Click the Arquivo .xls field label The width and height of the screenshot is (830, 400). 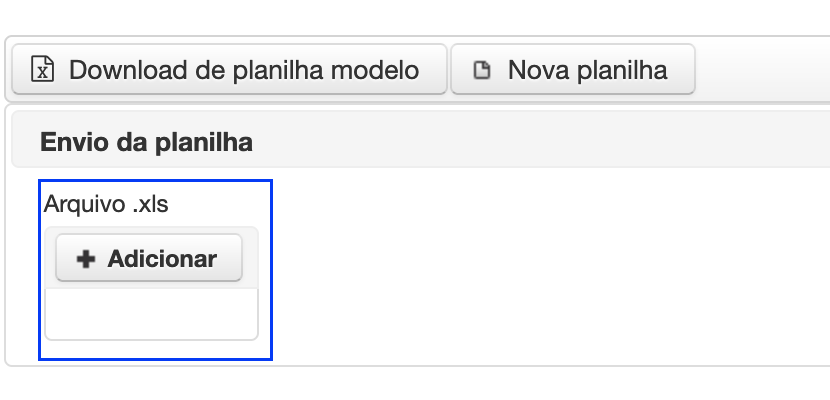pyautogui.click(x=106, y=204)
